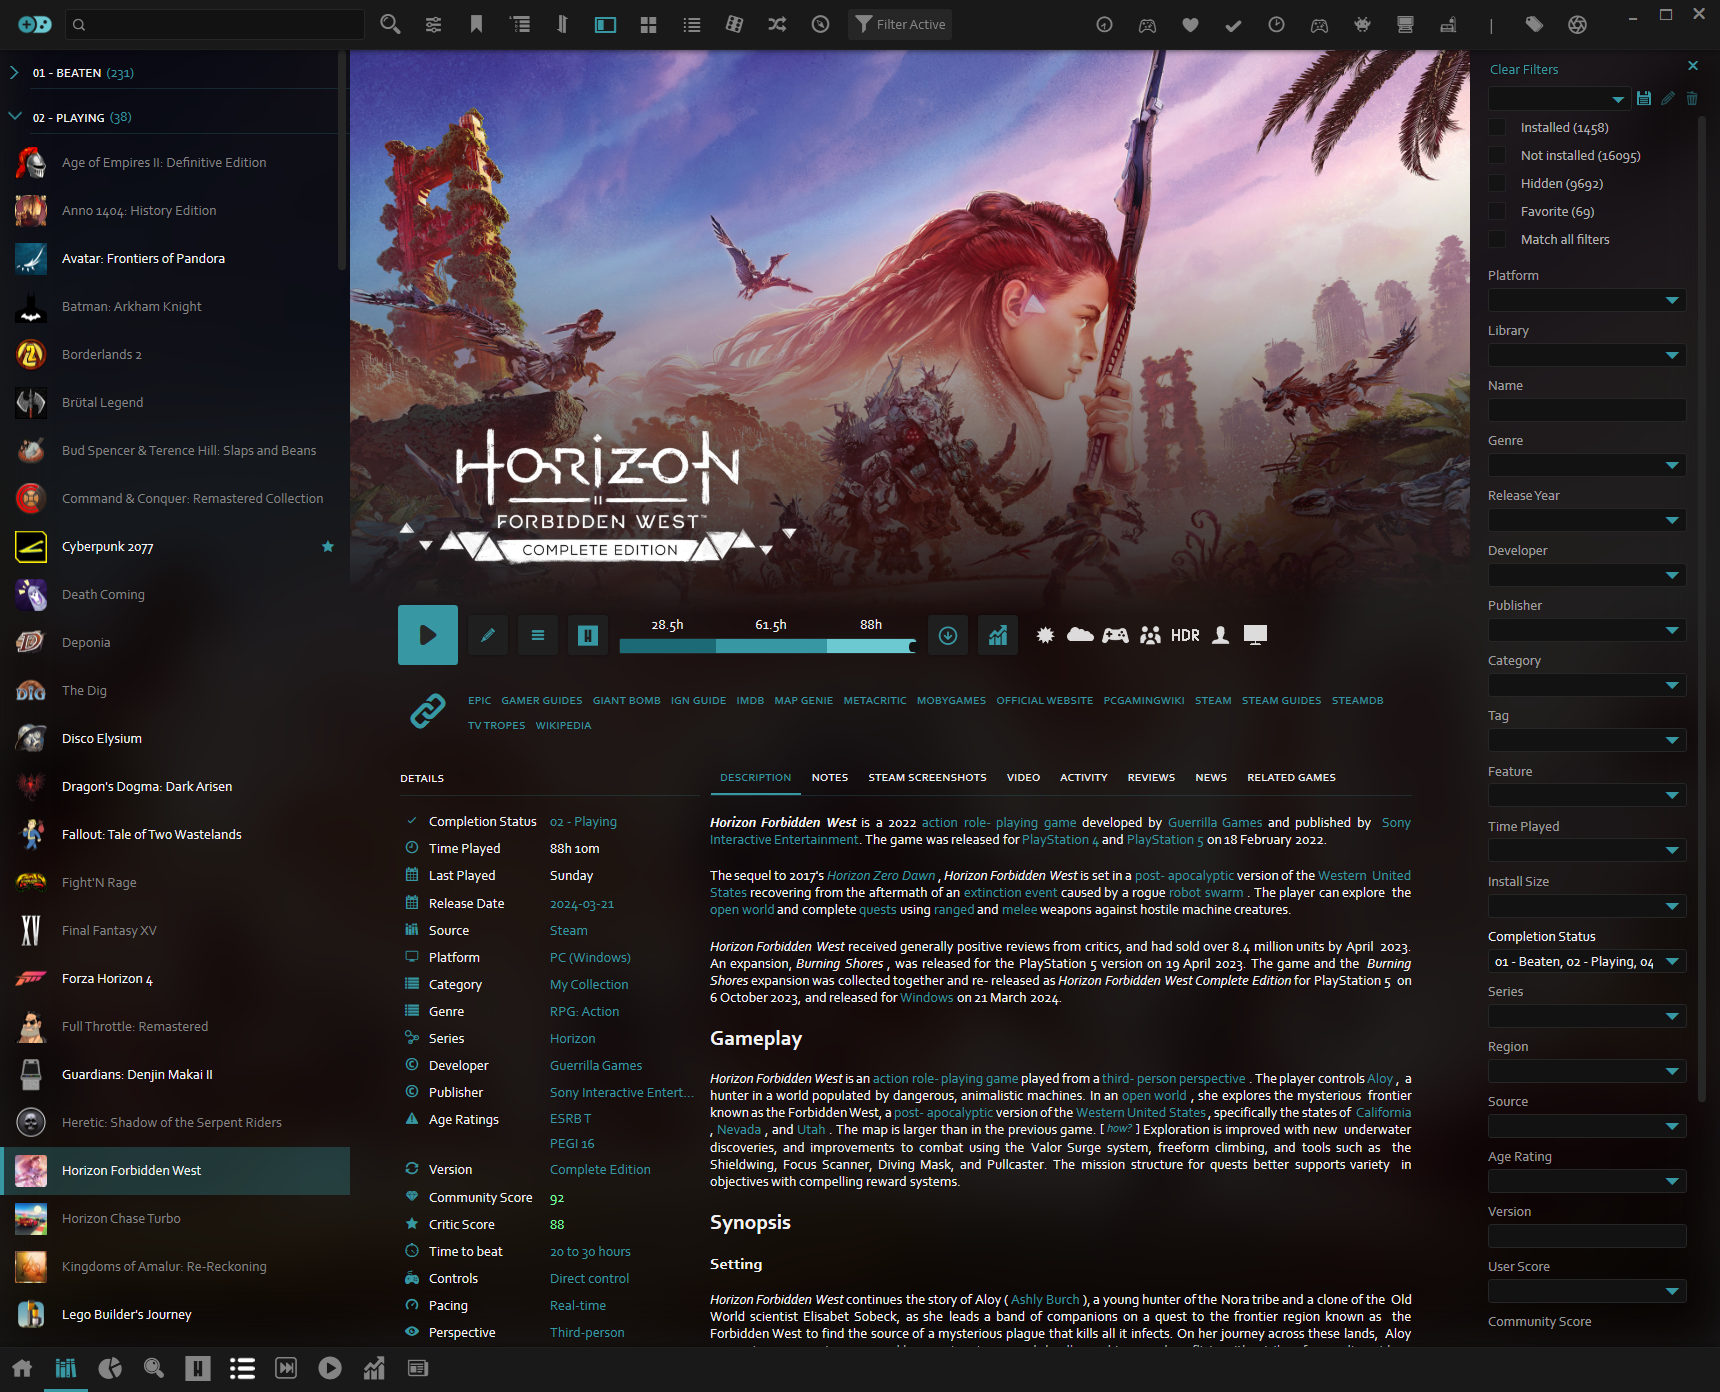1720x1392 pixels.
Task: Open the Platform filter dropdown
Action: 1587,300
